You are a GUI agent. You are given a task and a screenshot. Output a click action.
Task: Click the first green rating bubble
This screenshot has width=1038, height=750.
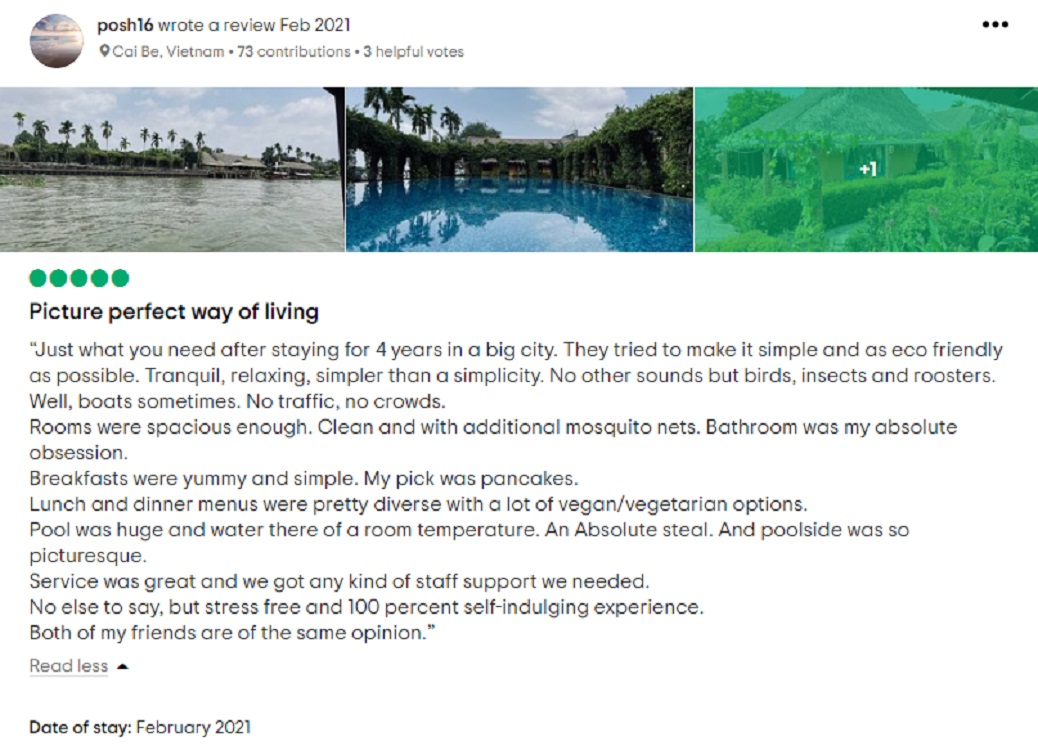coord(38,278)
